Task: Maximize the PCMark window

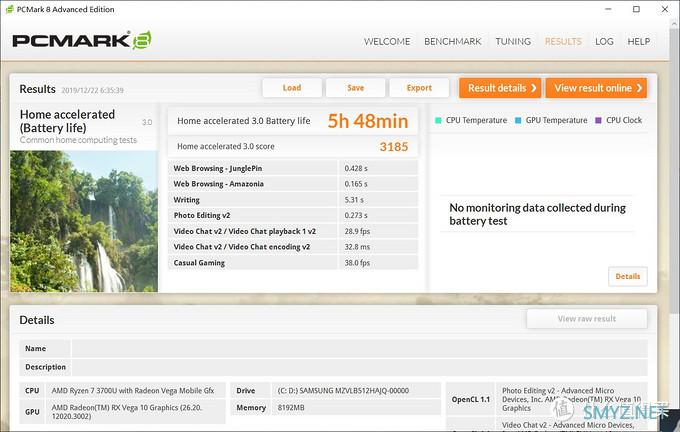Action: coord(636,9)
